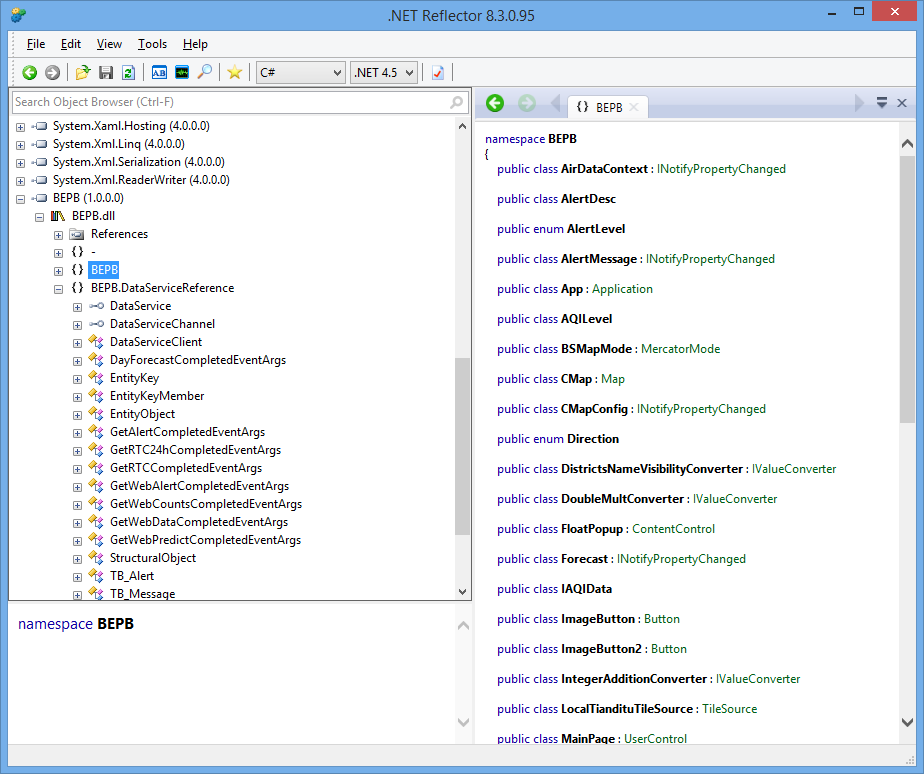The height and width of the screenshot is (774, 924).
Task: Click the yellow star bookmarks icon
Action: click(235, 73)
